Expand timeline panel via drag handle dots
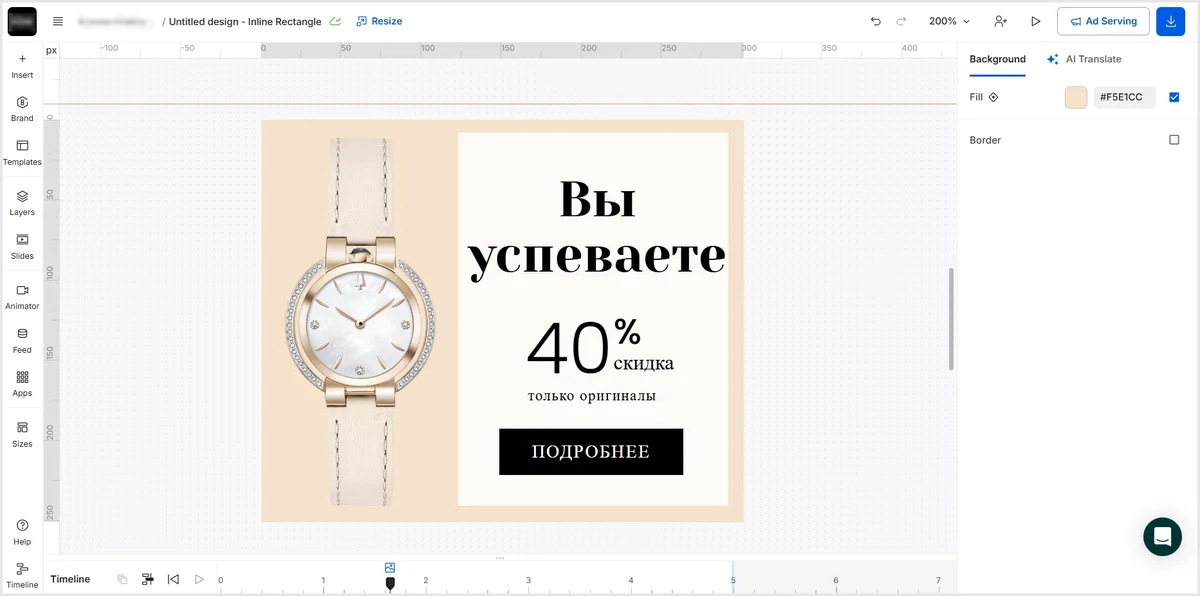Screen dimensions: 1200x596 [x=500, y=558]
